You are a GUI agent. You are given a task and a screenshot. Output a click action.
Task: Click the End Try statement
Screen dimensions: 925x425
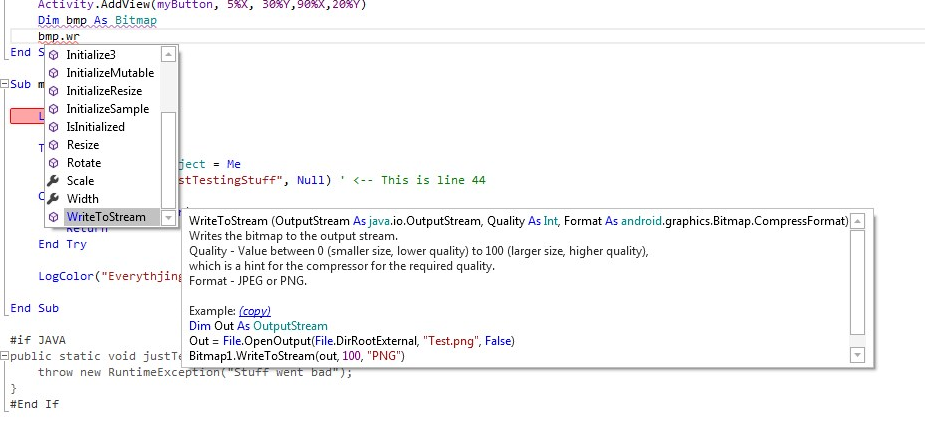pyautogui.click(x=62, y=244)
